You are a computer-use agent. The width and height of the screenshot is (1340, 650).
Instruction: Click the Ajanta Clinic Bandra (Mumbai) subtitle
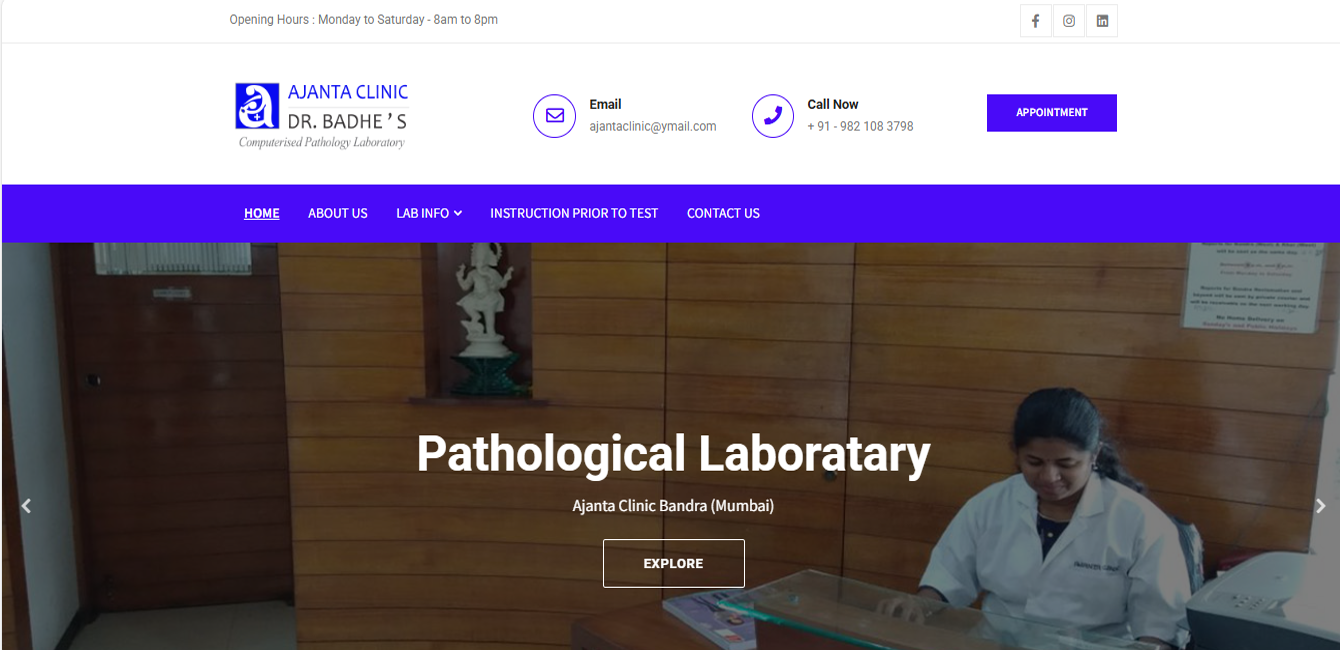pyautogui.click(x=673, y=506)
